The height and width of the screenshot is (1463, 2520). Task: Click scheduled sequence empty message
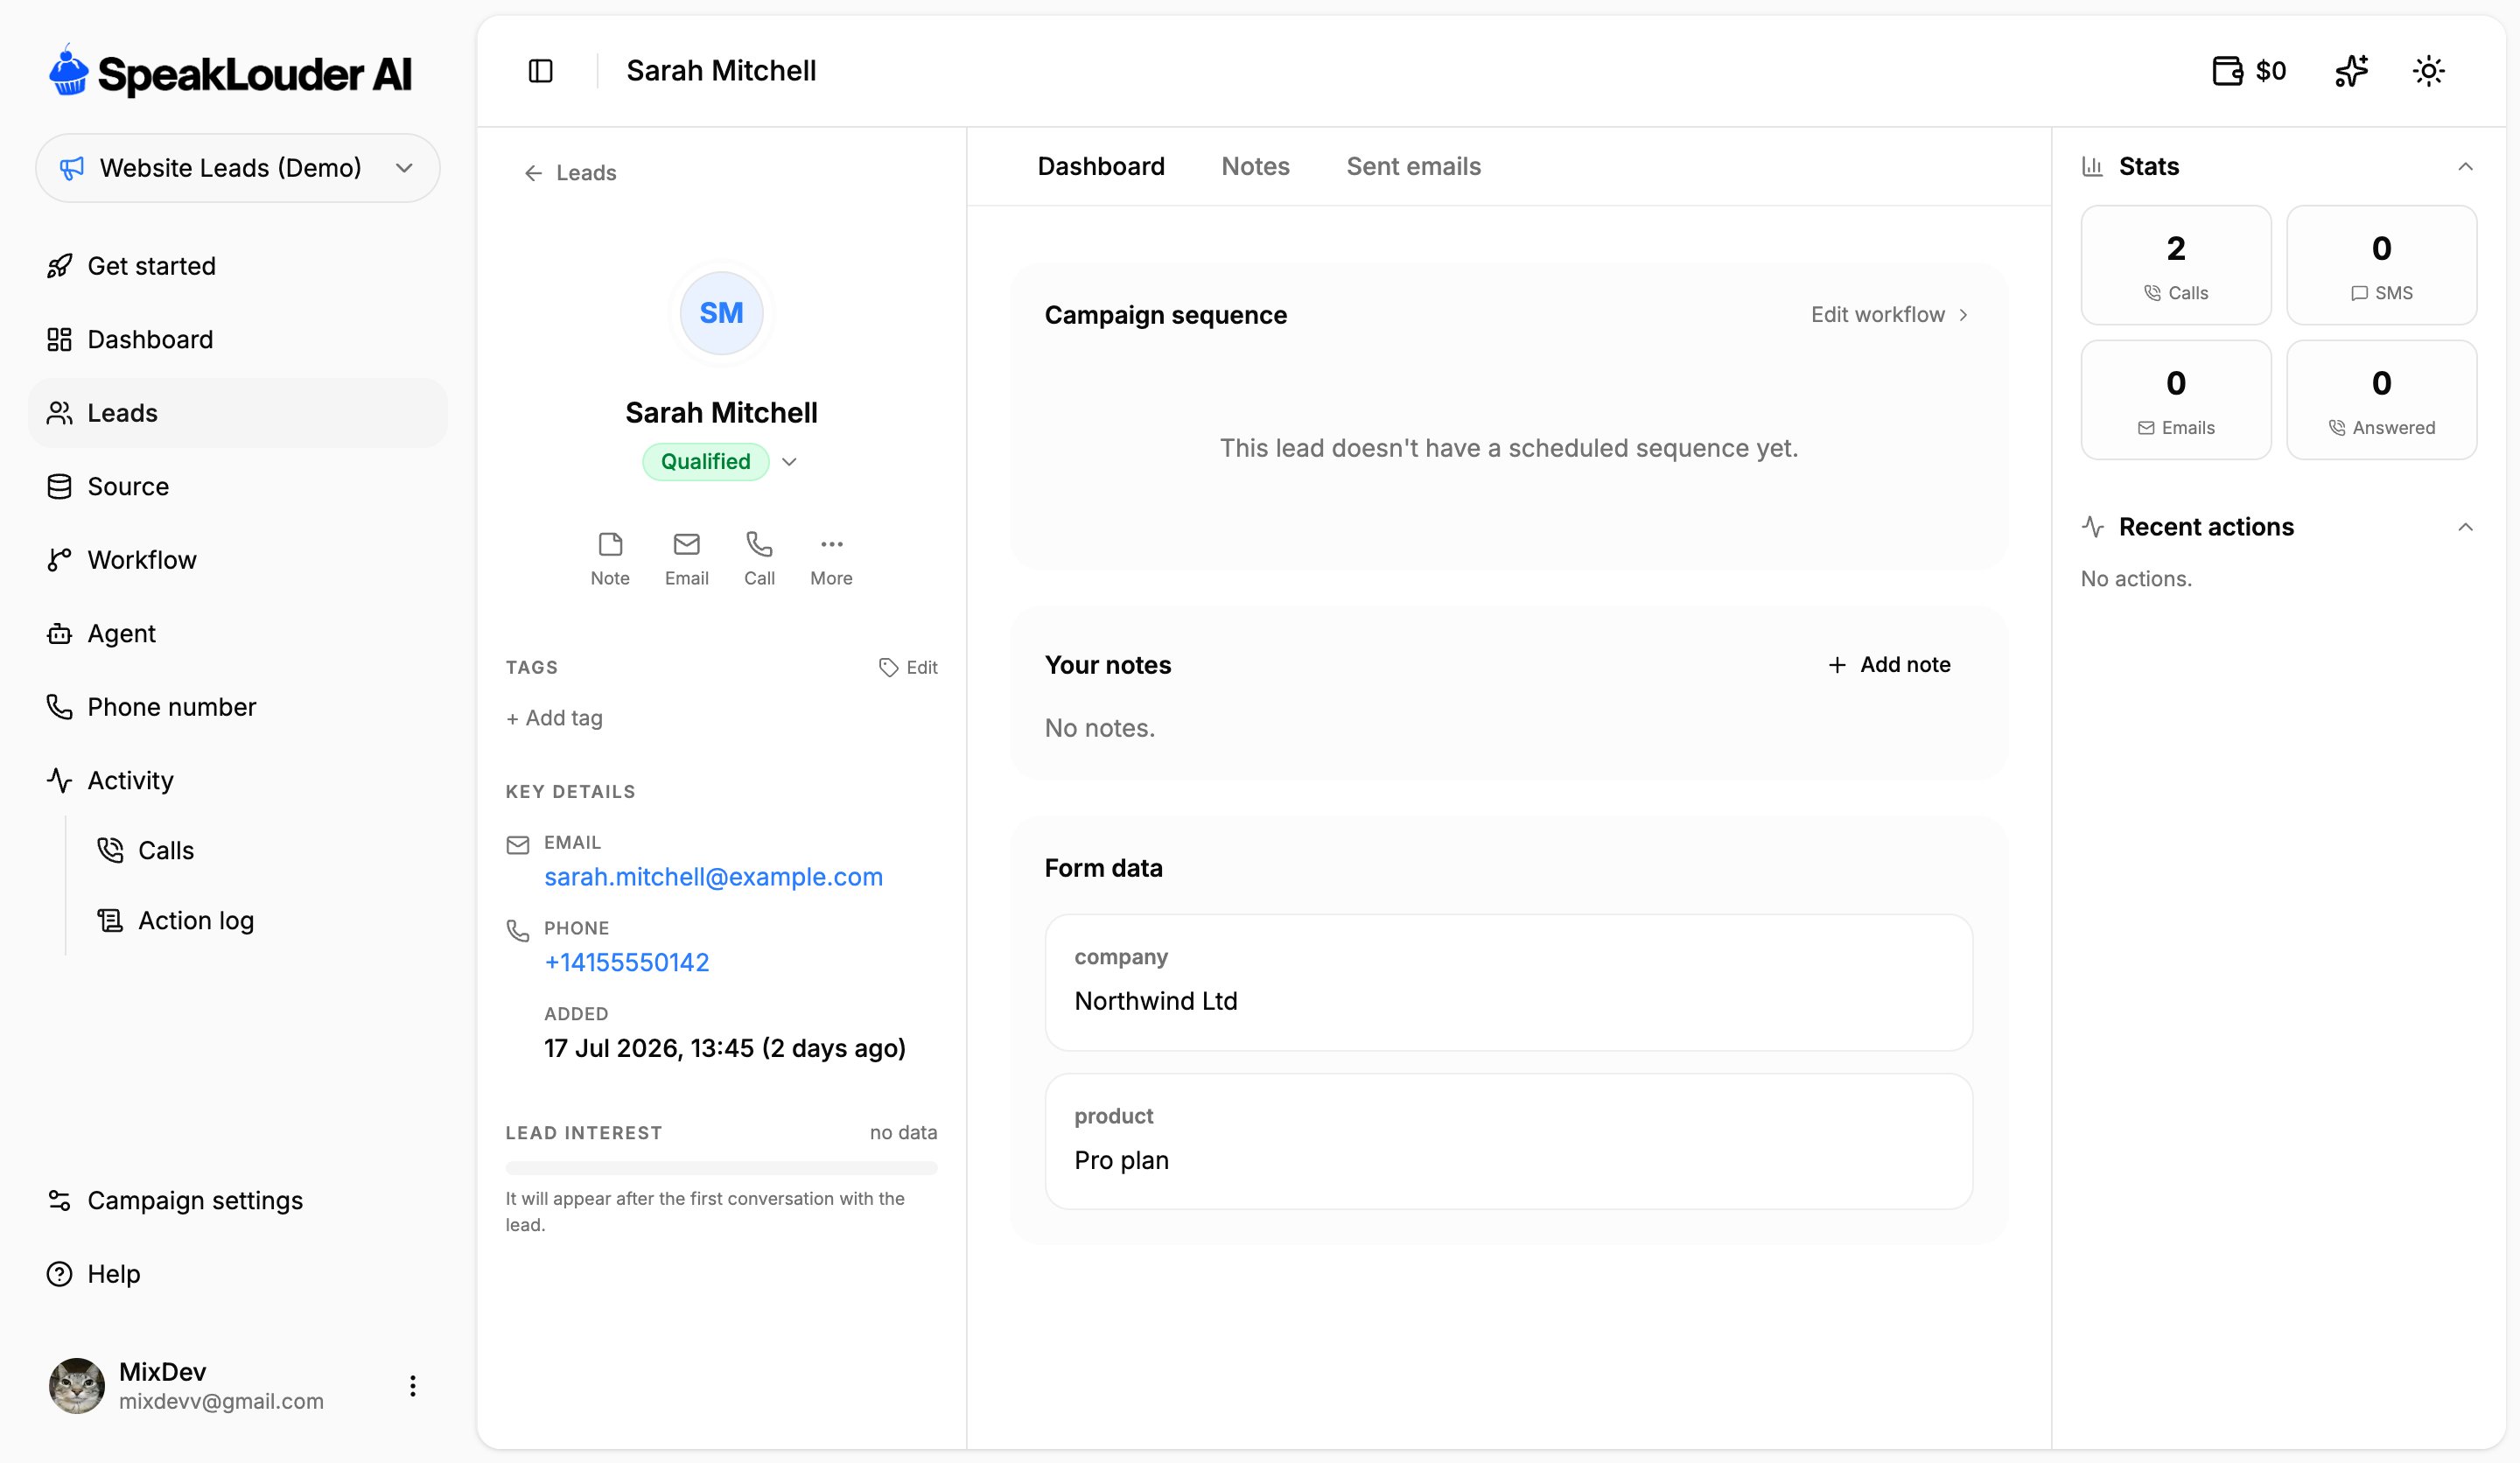click(1508, 448)
